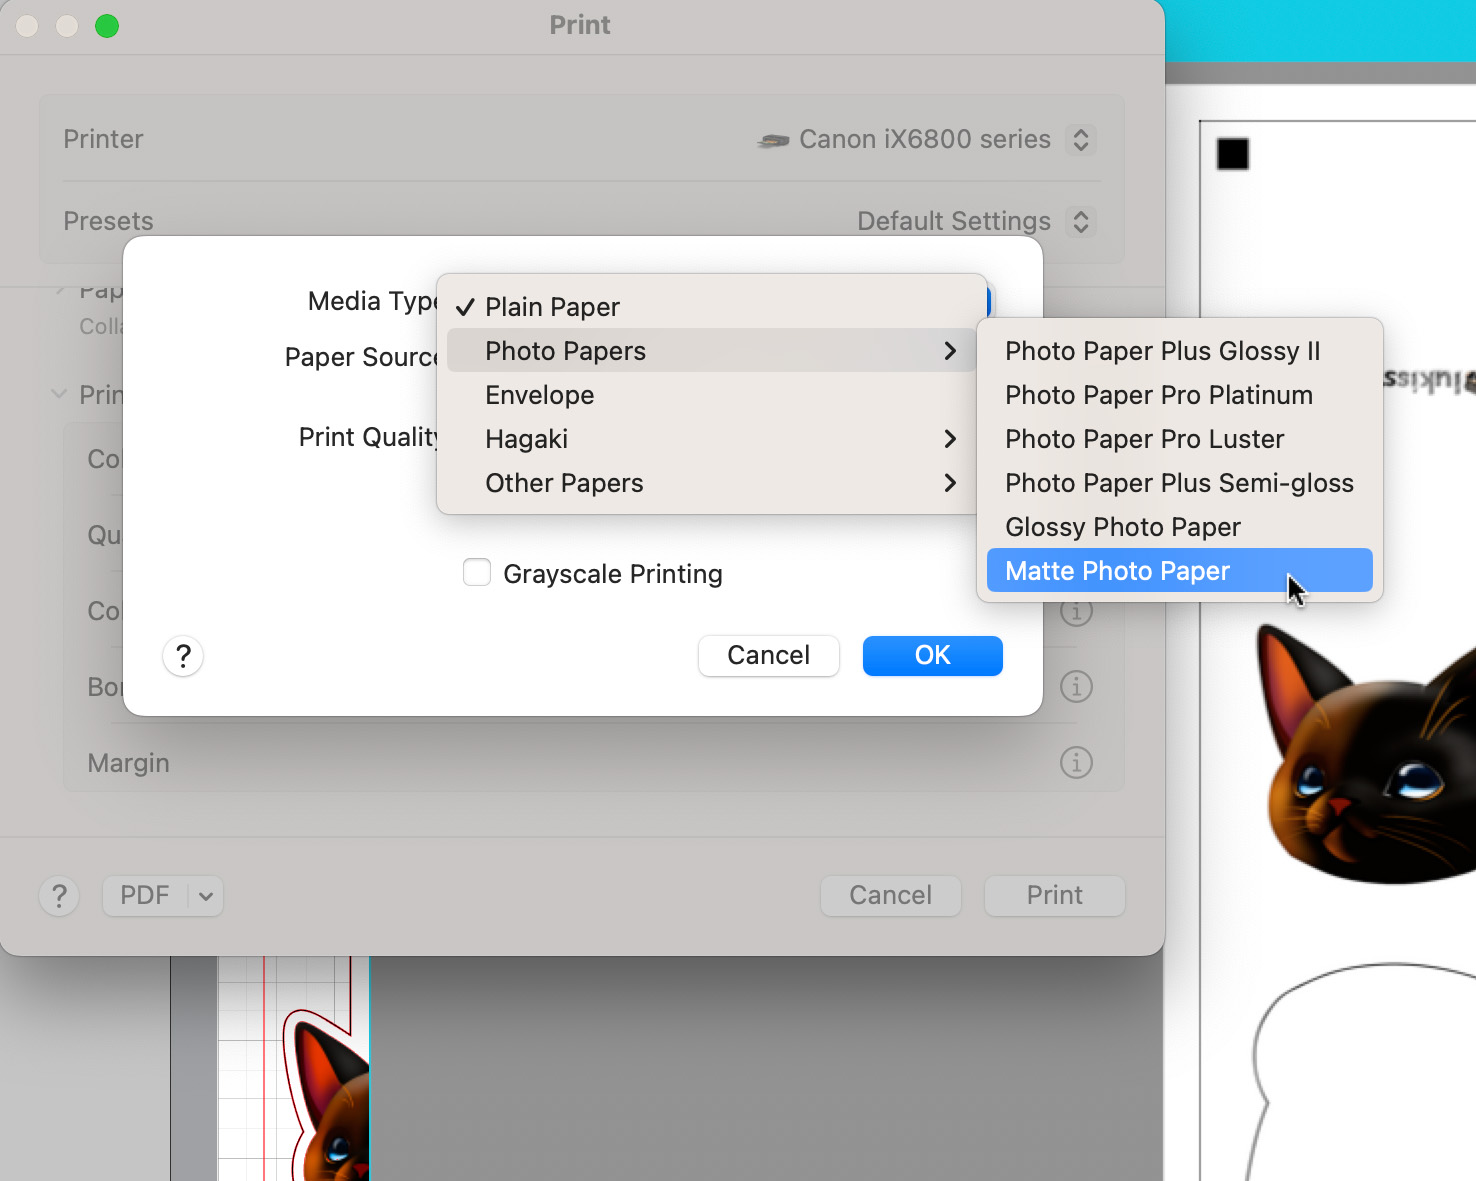Pick Photo Paper Plus Glossy II
1476x1181 pixels.
[1162, 351]
